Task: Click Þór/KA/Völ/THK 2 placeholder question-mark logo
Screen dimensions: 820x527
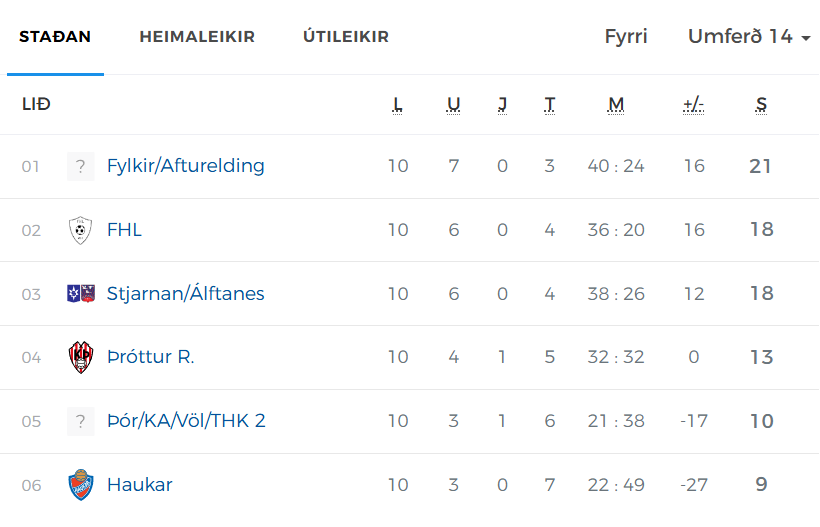Action: tap(81, 421)
